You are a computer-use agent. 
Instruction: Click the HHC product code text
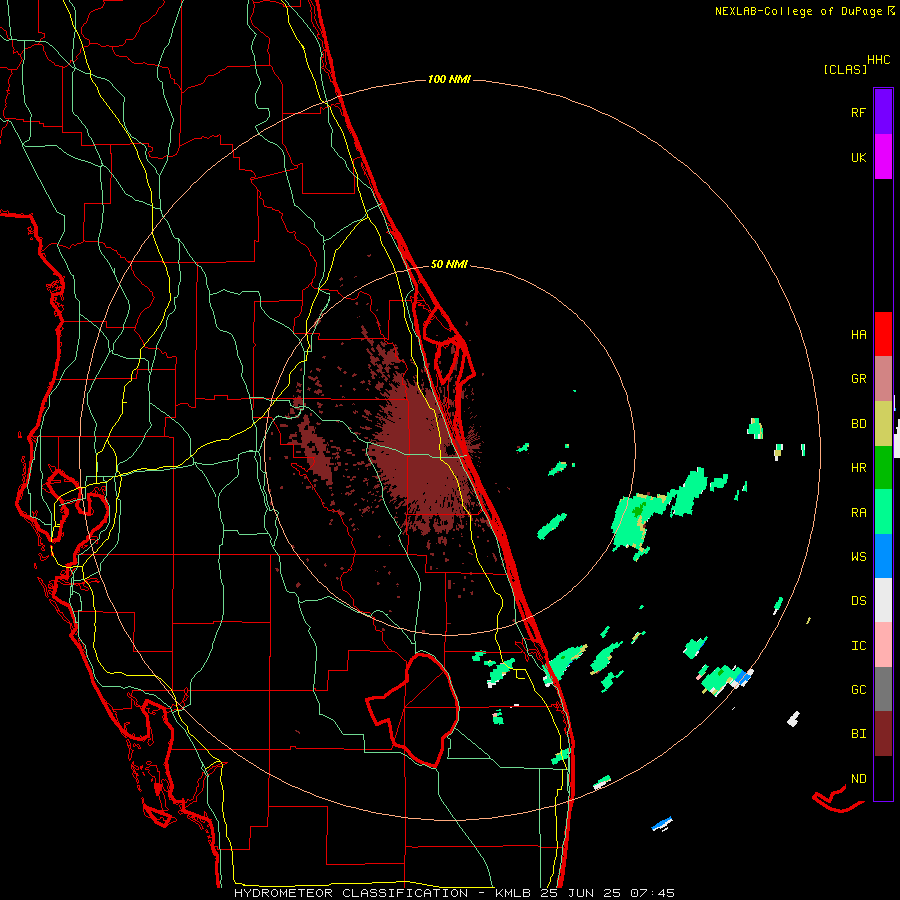(x=879, y=60)
